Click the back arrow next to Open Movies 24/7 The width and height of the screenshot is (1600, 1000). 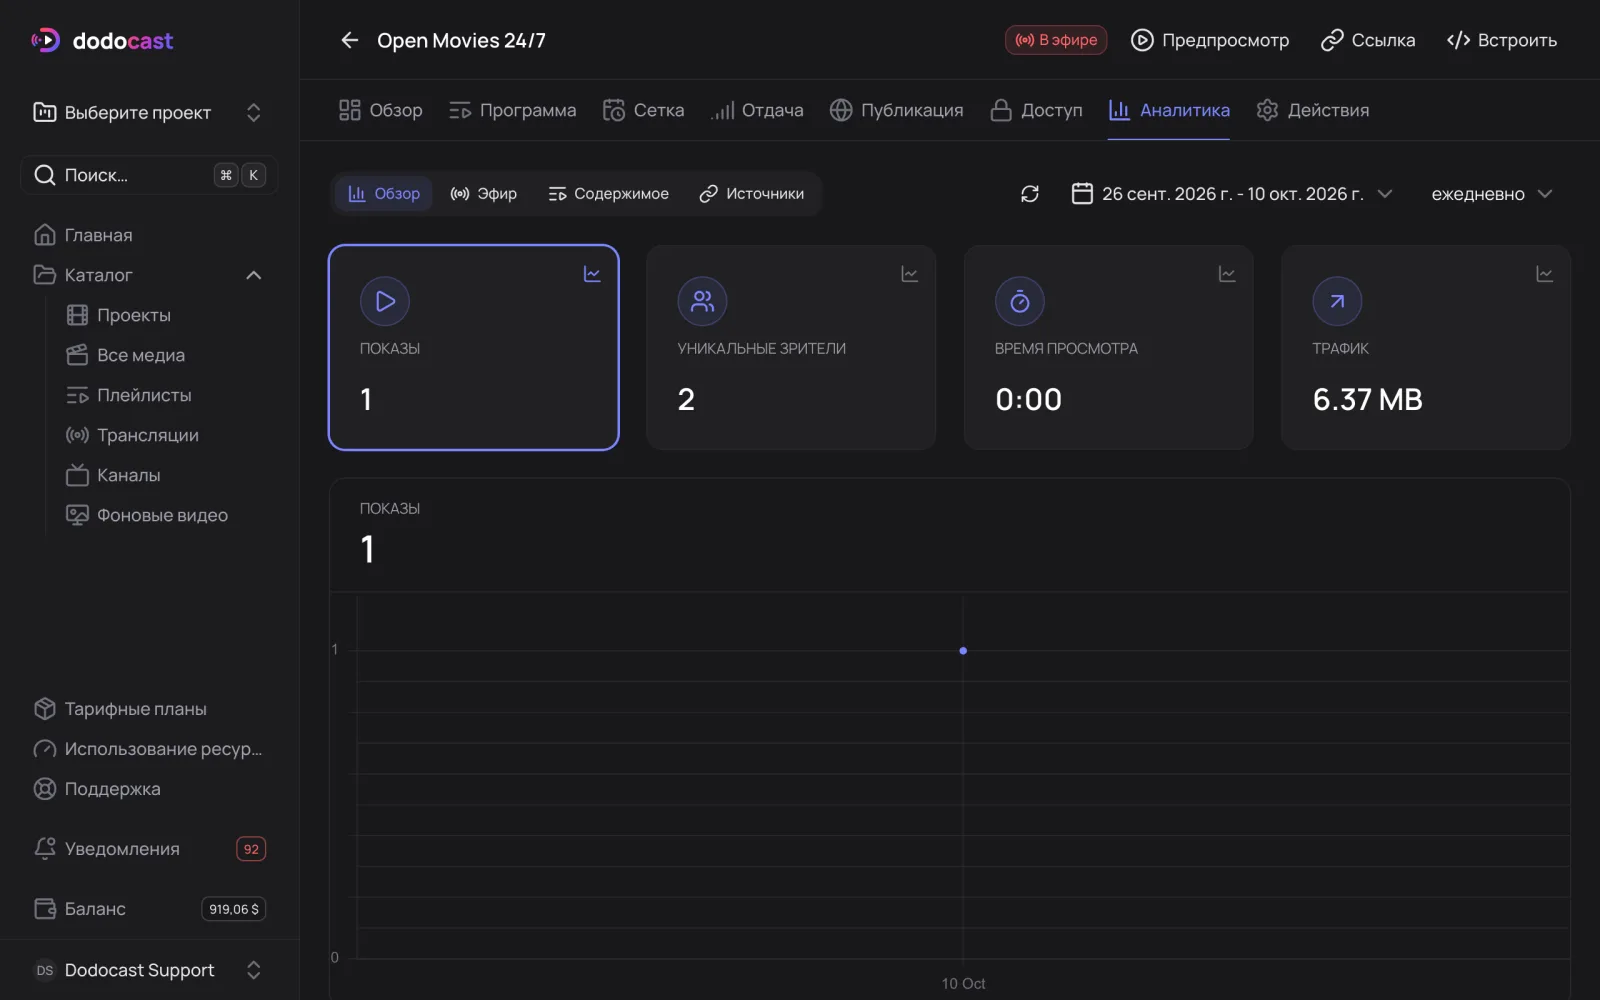[x=349, y=40]
